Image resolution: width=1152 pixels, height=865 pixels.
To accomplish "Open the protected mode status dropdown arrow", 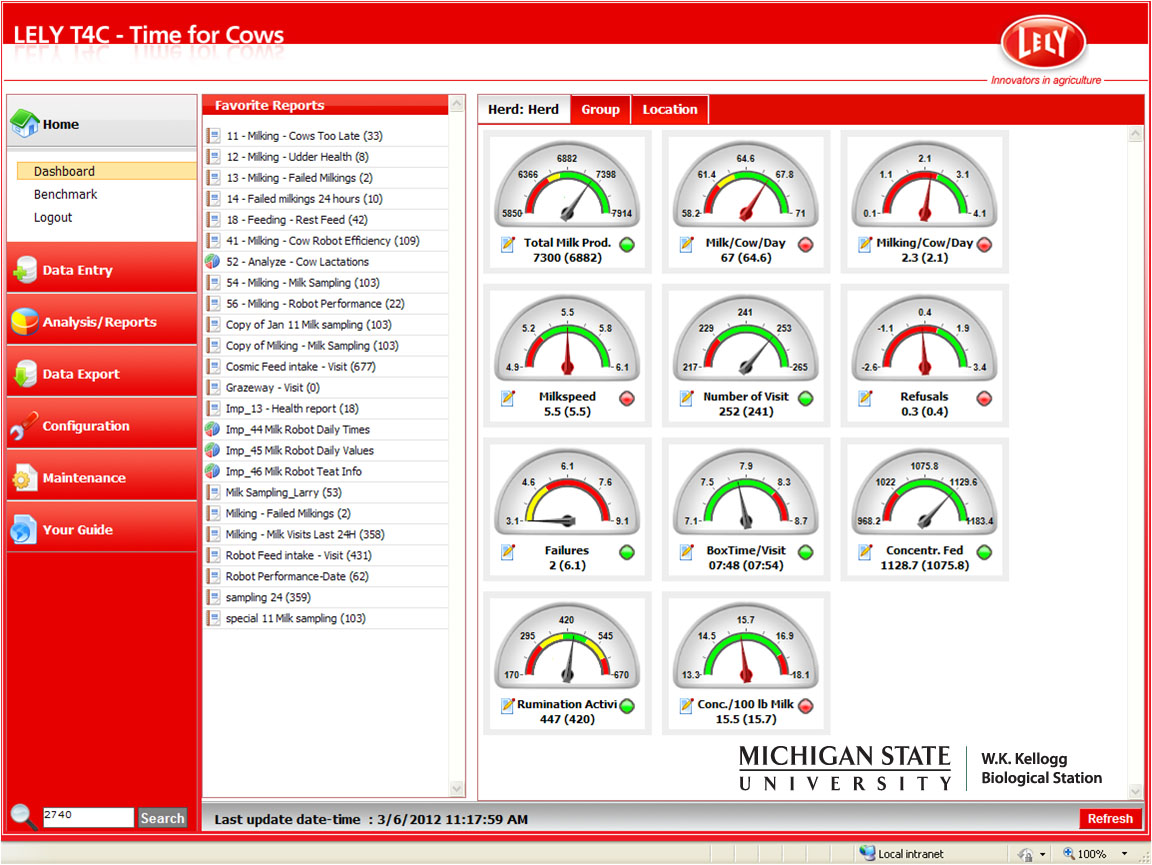I will point(1042,854).
